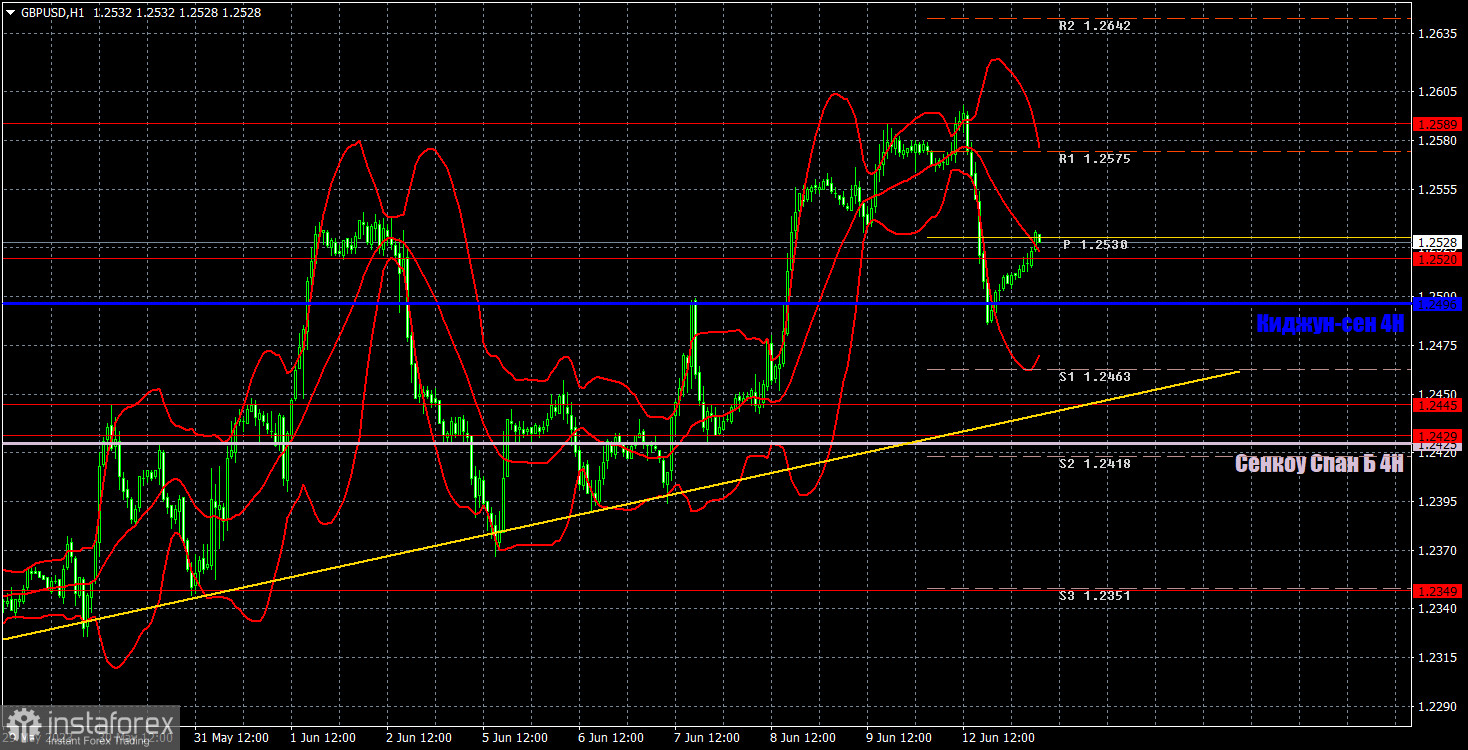Select the 1.2475 price axis value

[1437, 346]
